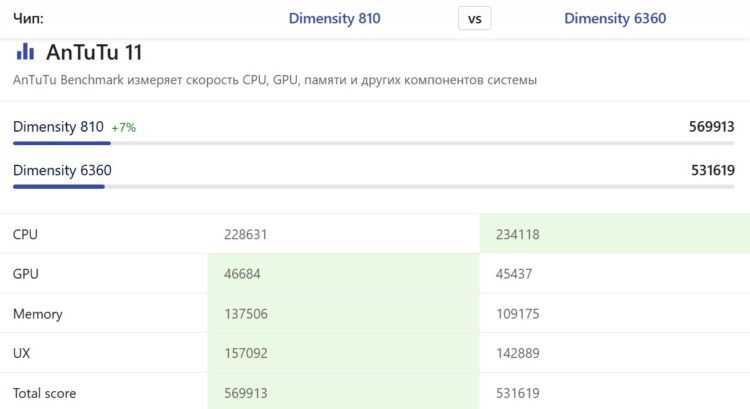Click the Dimensity 6360 score bar label
Viewport: 750px width, 409px height.
click(x=62, y=170)
